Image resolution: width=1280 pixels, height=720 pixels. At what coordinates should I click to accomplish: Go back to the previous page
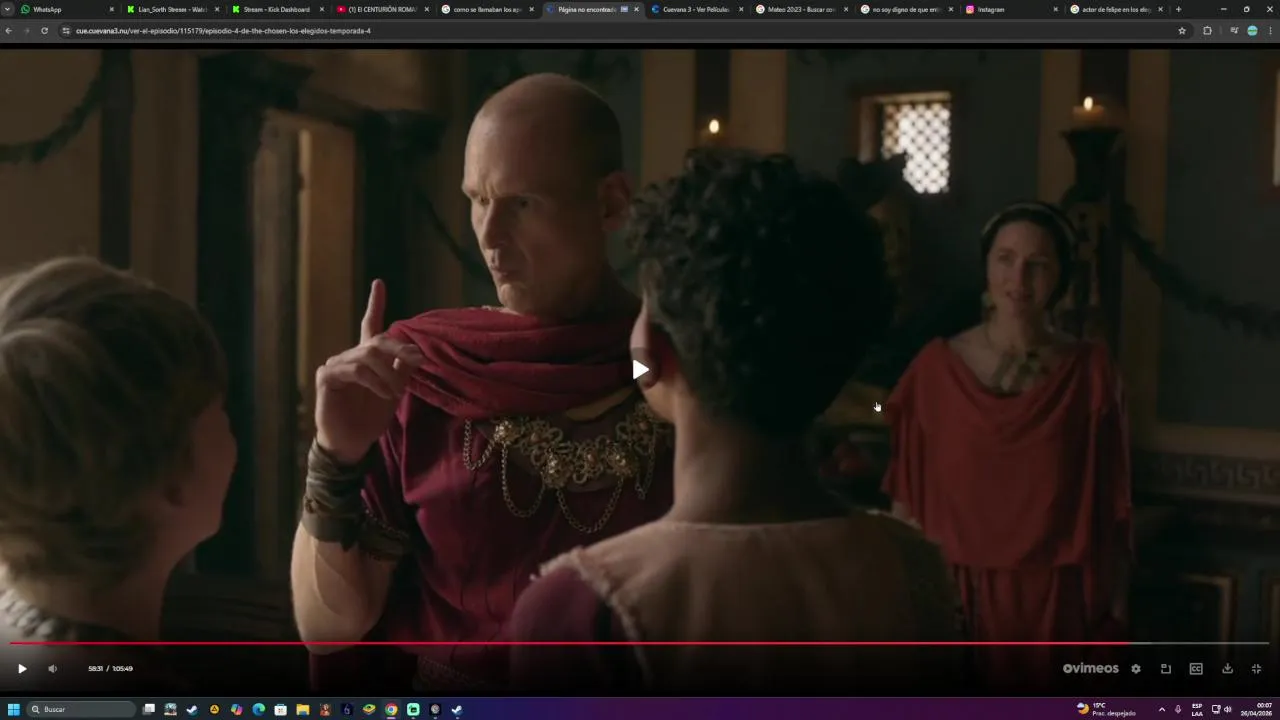[x=9, y=31]
